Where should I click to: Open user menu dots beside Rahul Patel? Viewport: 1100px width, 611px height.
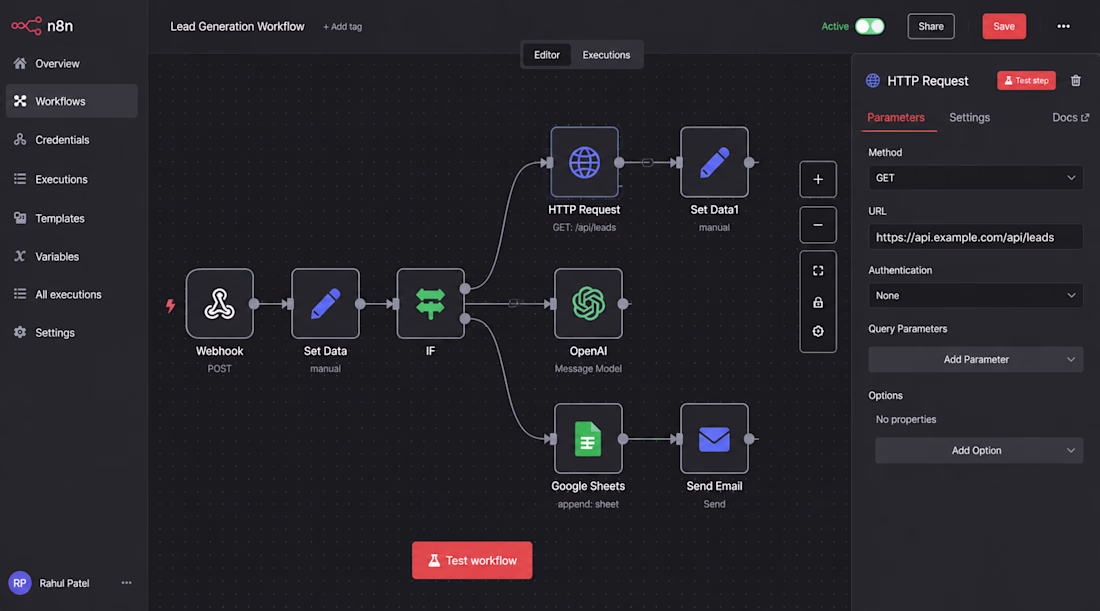click(x=126, y=583)
